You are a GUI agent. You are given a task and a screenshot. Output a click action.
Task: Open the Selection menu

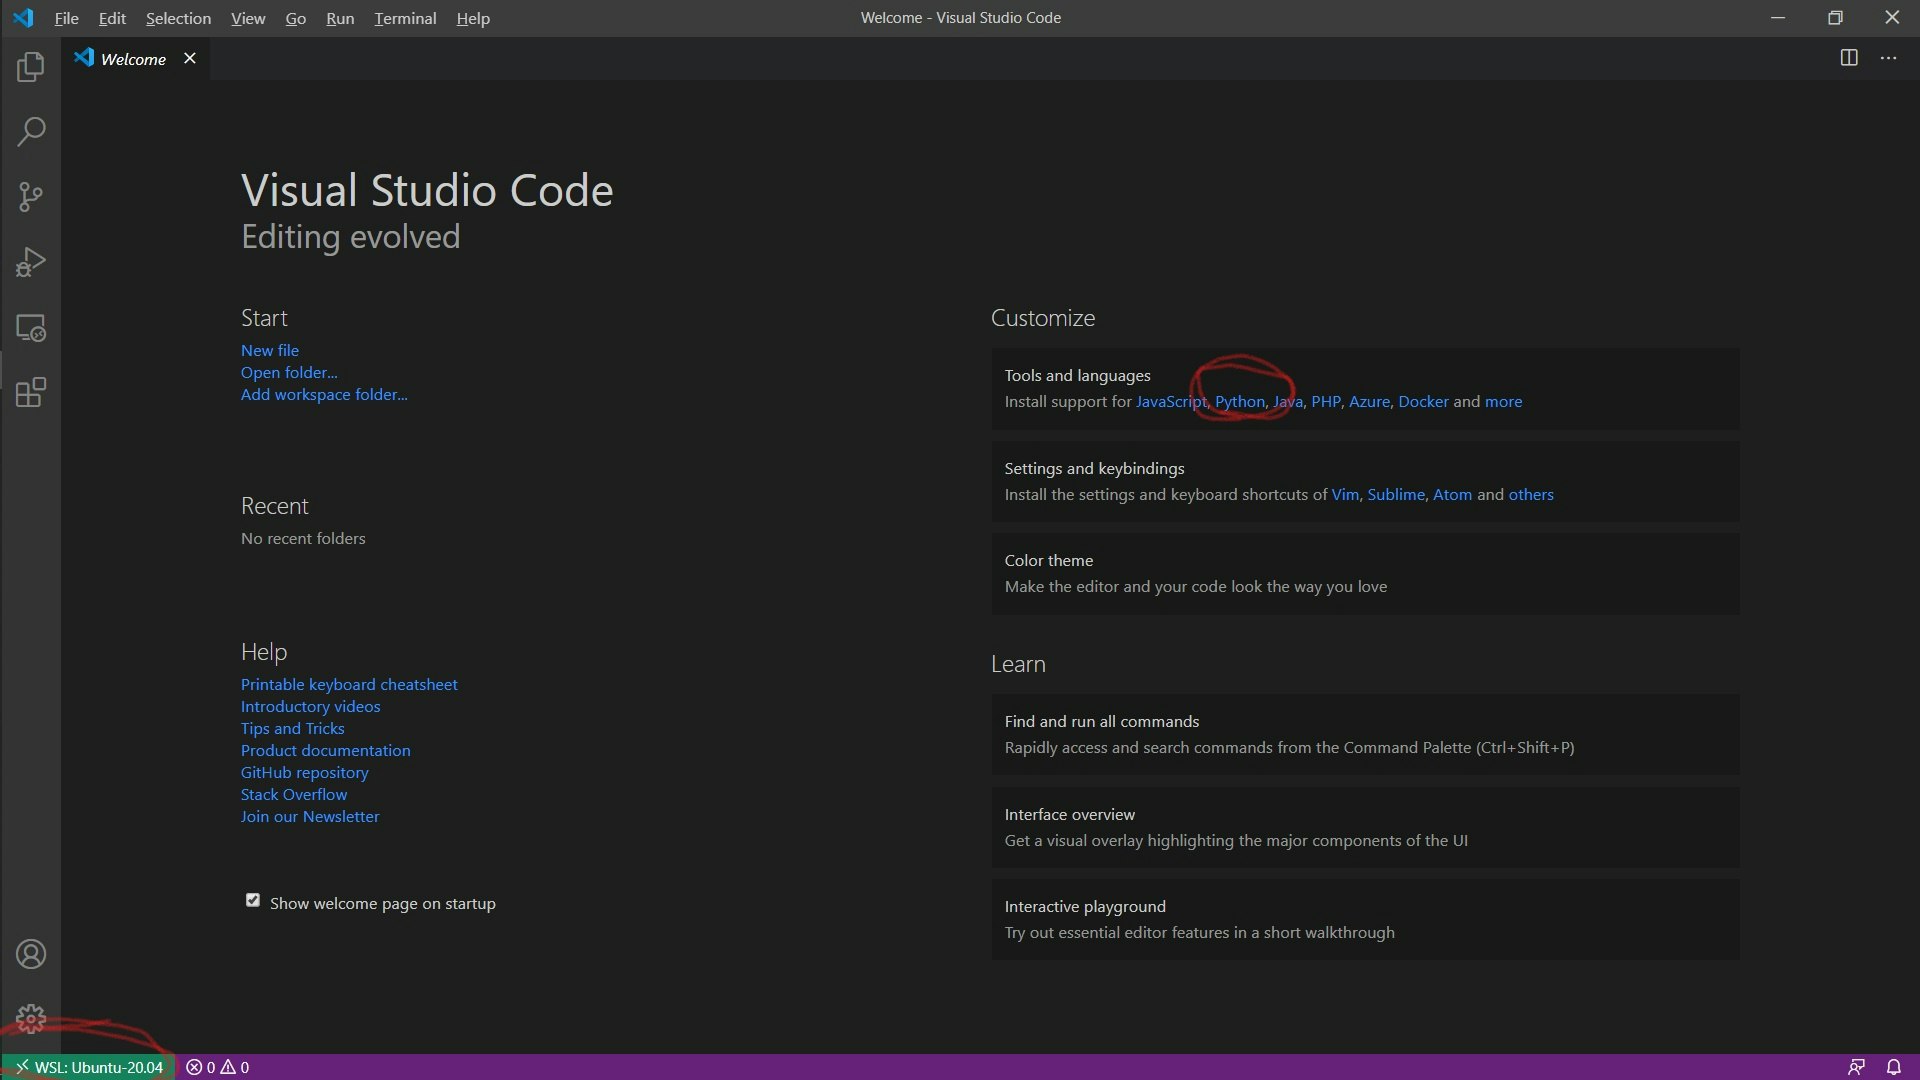[178, 18]
